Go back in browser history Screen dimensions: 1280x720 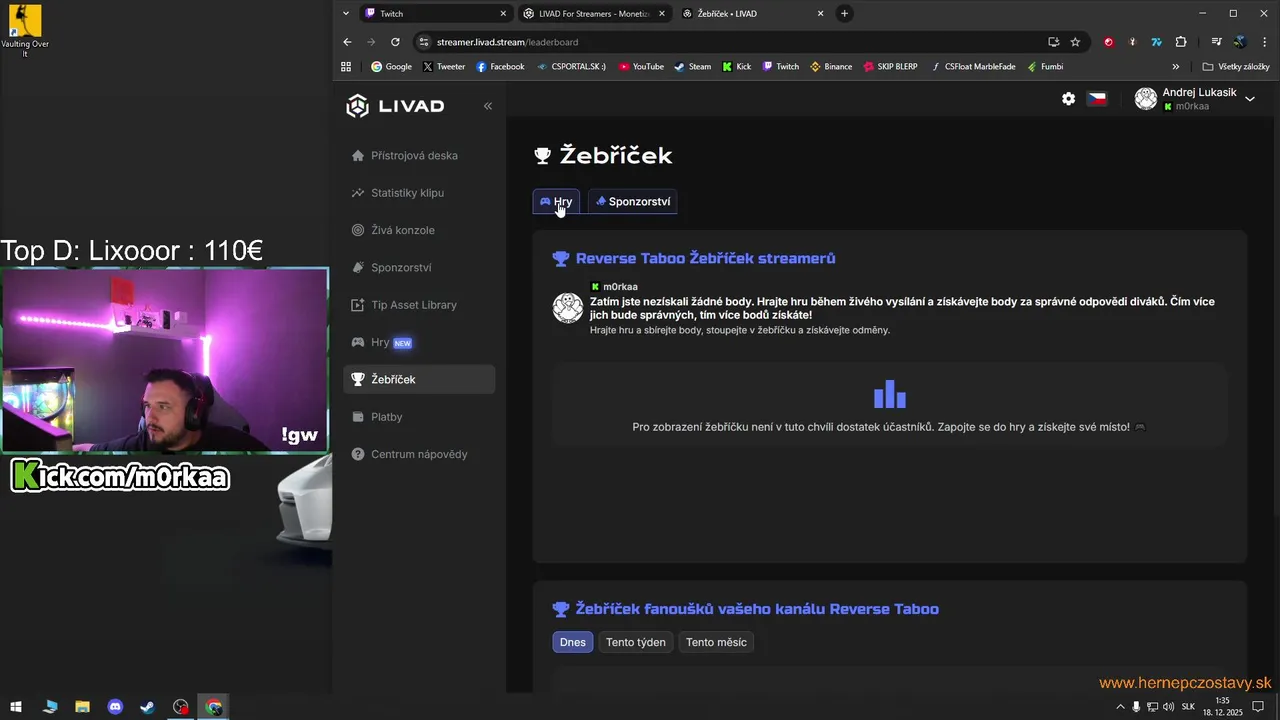[347, 42]
